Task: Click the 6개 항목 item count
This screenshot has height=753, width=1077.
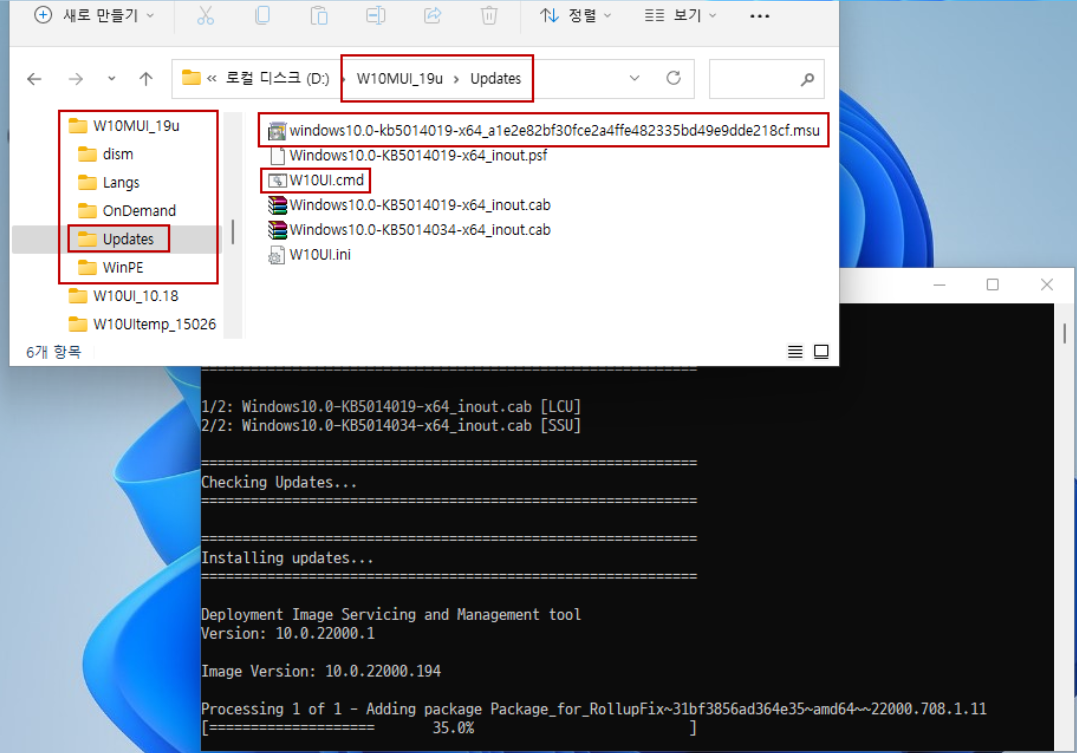Action: click(x=54, y=352)
